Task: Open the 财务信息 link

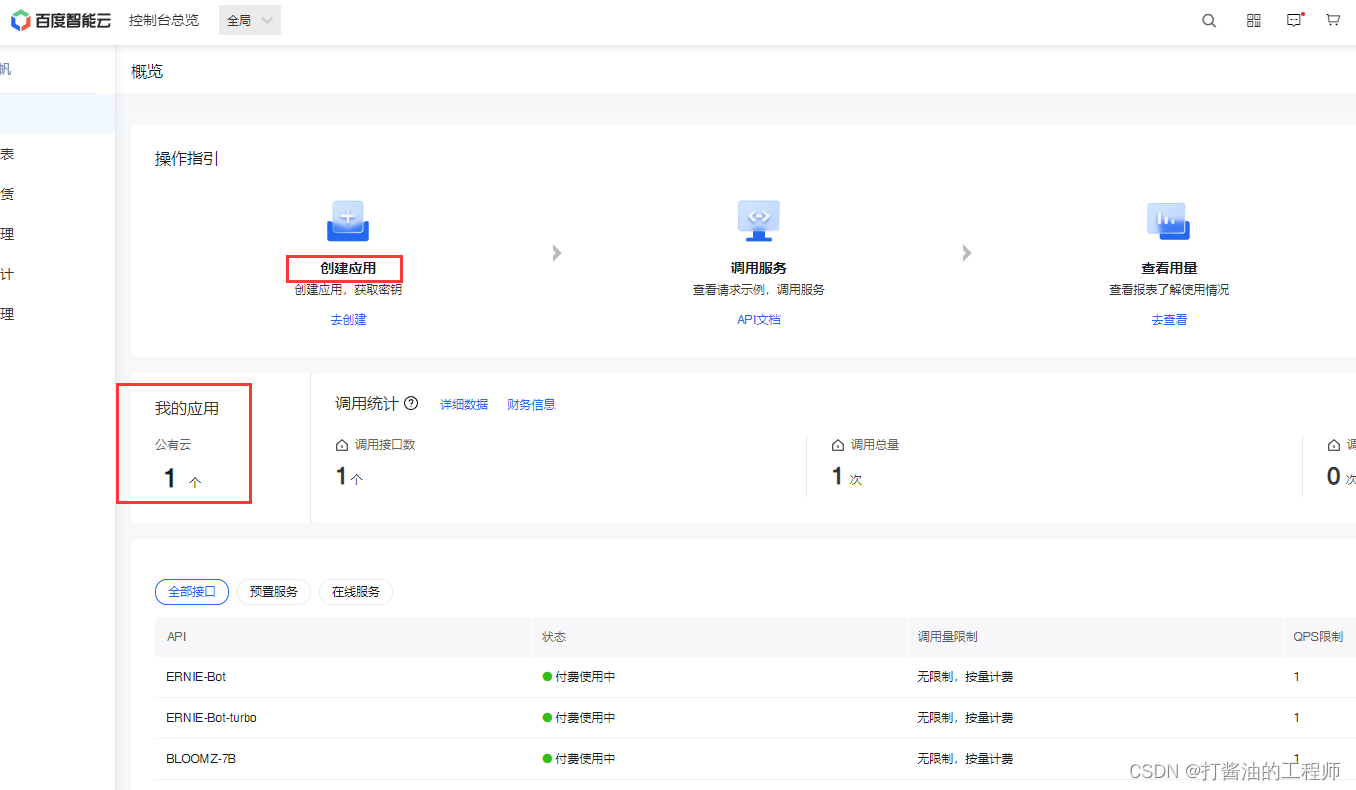Action: point(531,405)
